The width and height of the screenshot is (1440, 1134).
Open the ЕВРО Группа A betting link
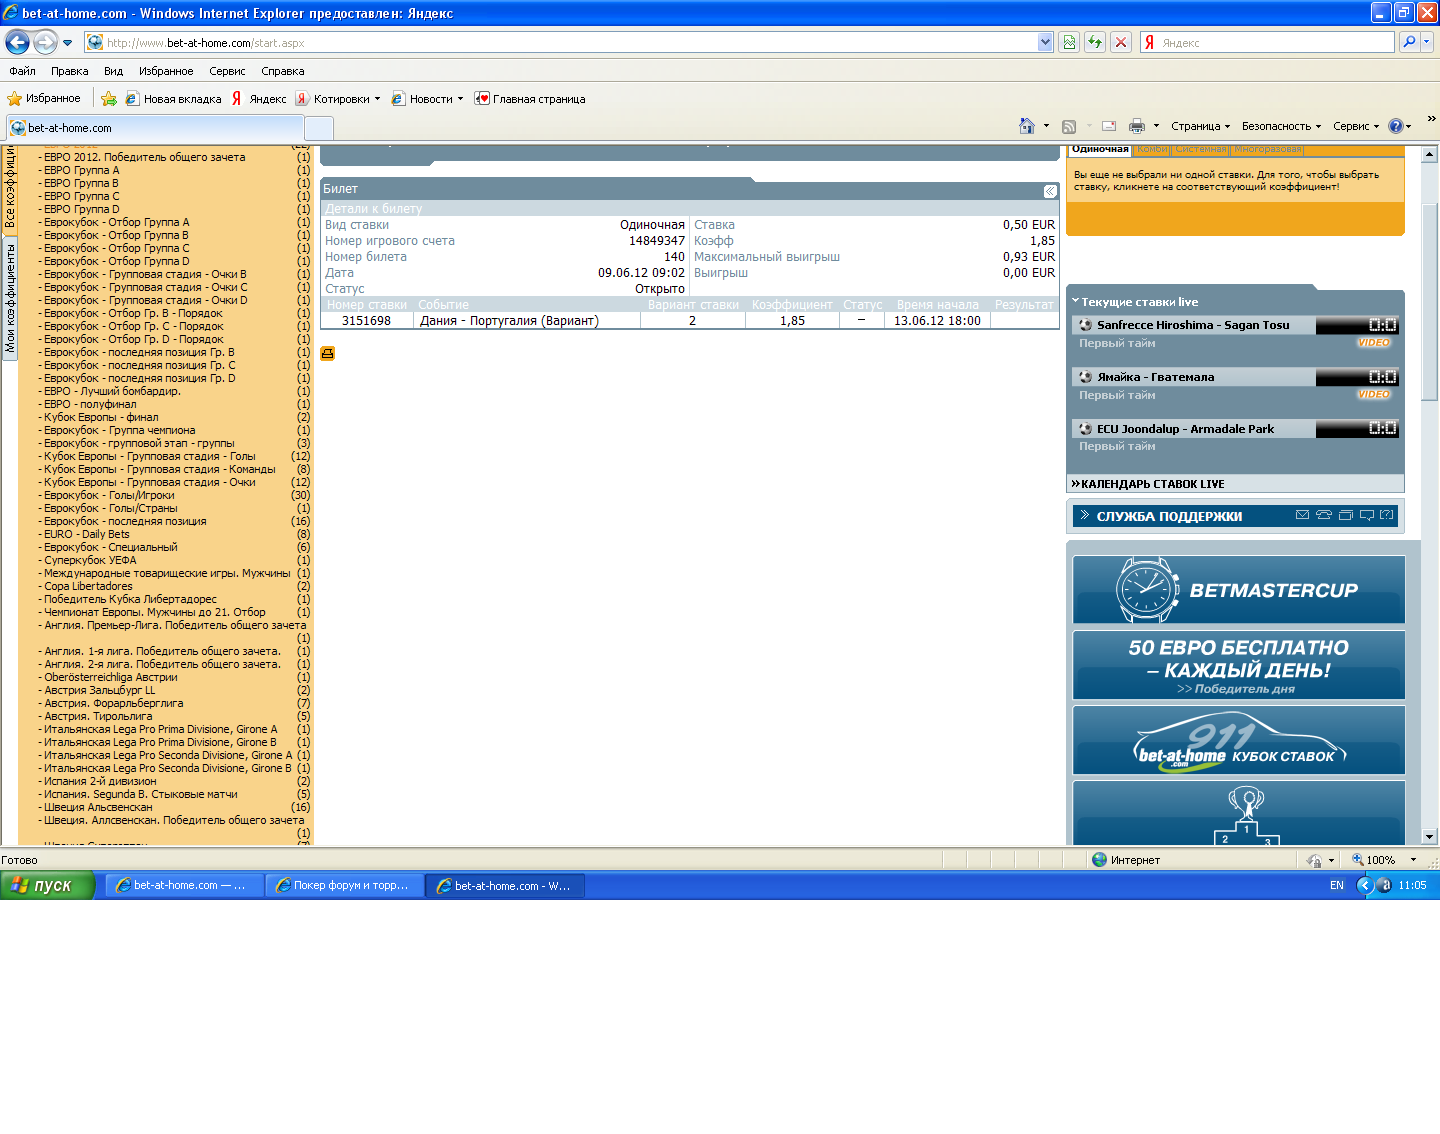point(81,170)
